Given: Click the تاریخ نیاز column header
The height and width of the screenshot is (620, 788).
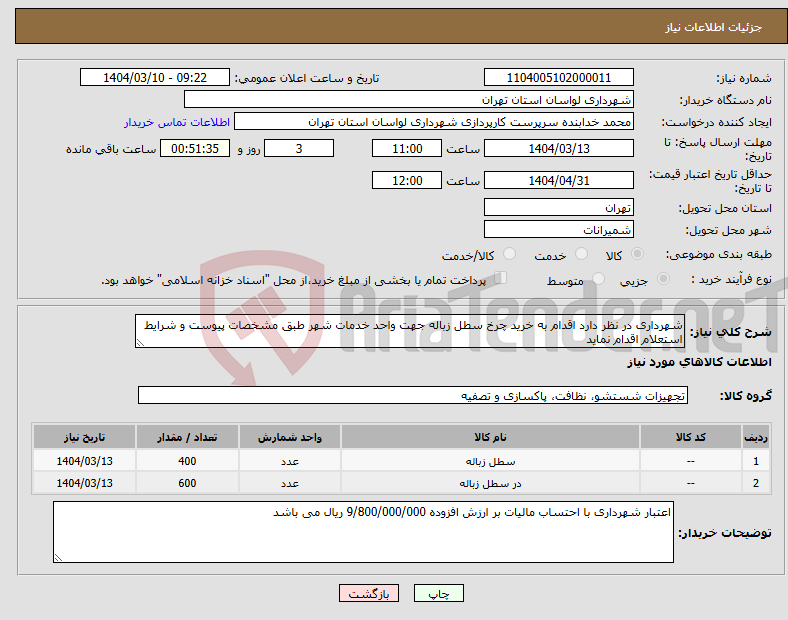Looking at the screenshot, I should (84, 437).
